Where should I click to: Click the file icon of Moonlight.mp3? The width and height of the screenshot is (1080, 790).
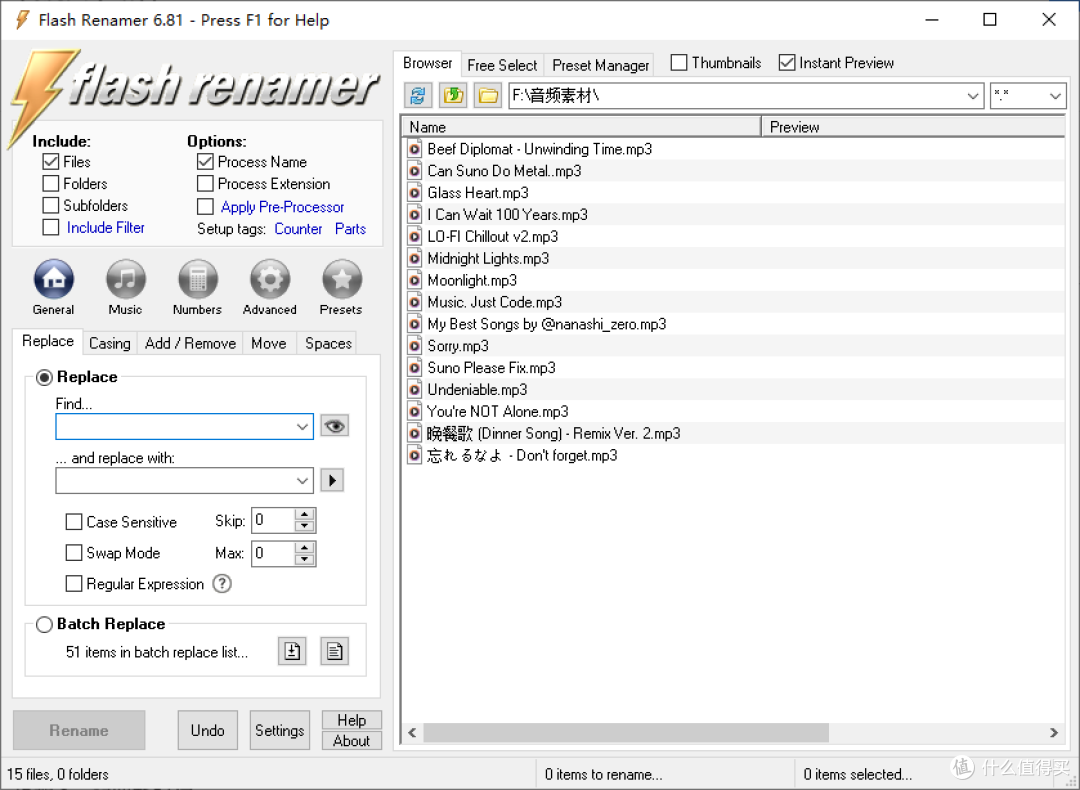point(415,280)
